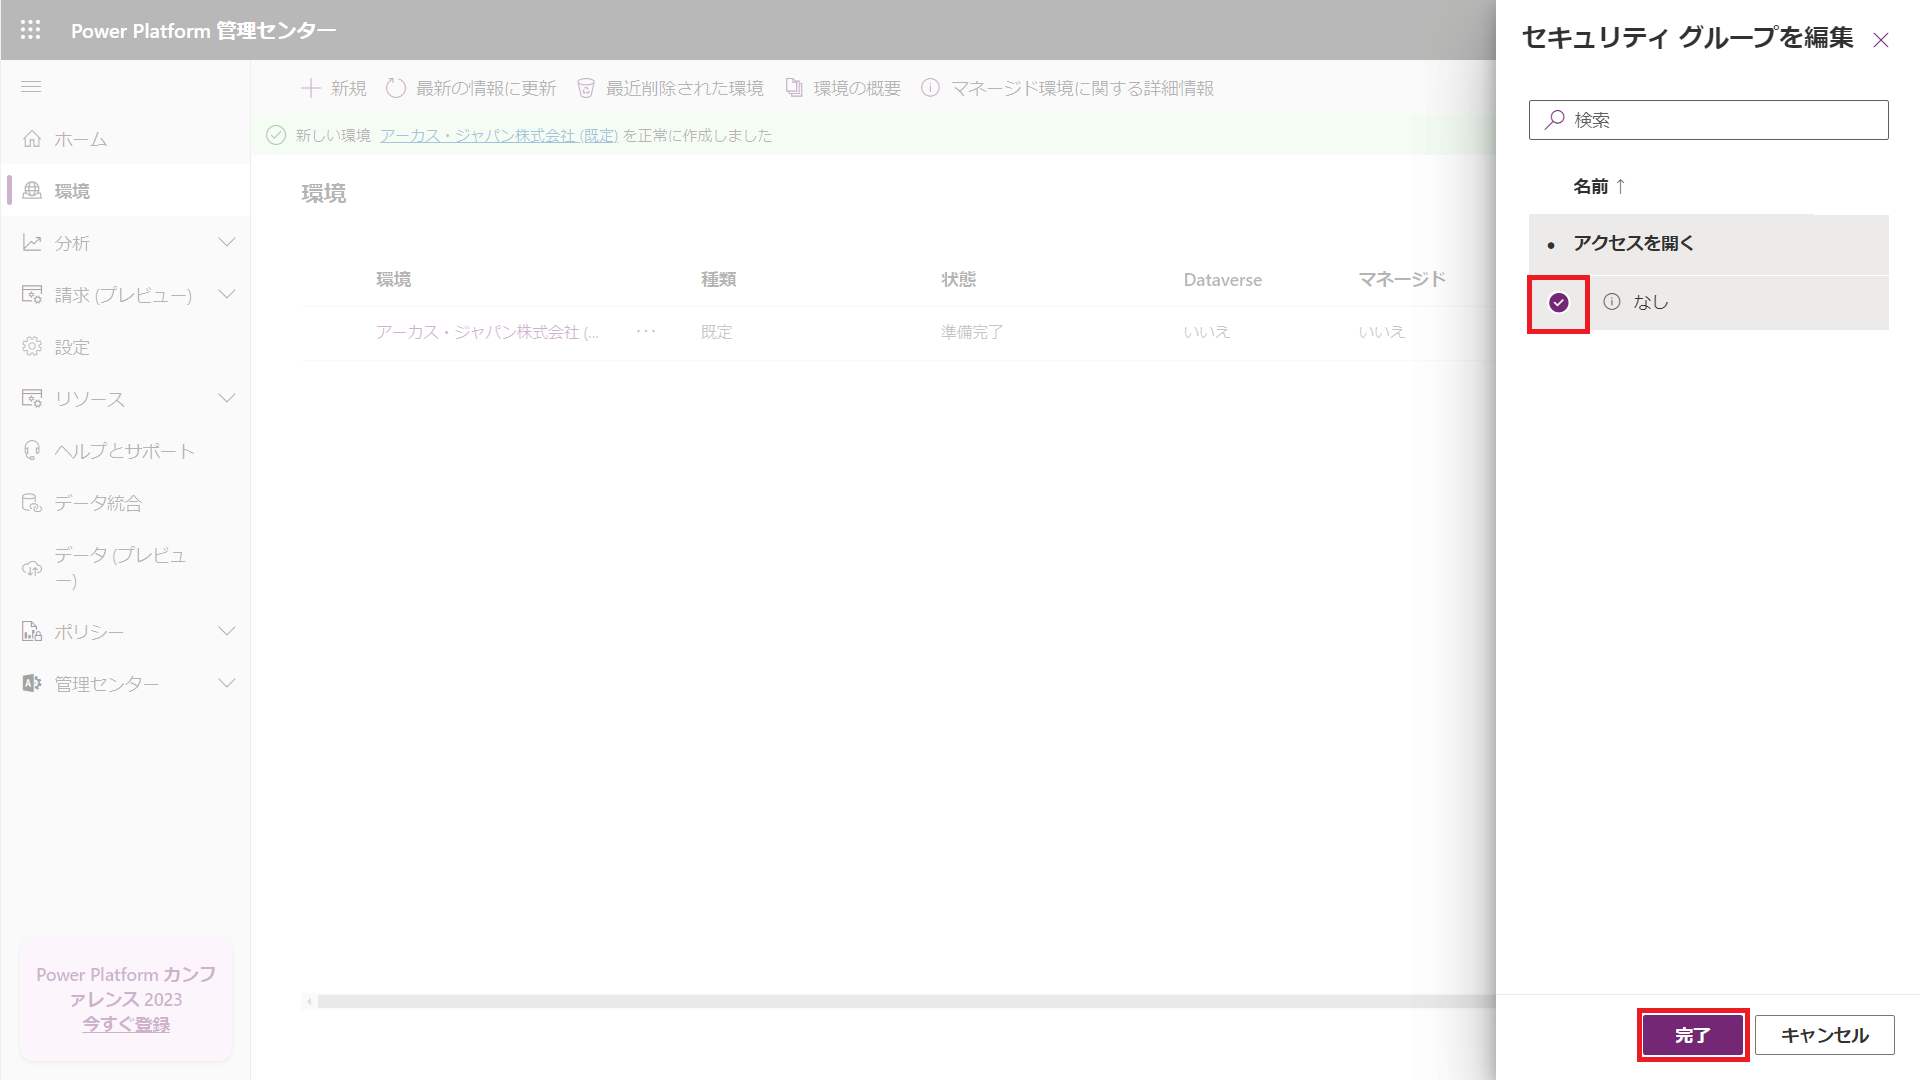Expand the 分析 menu chevron
The image size is (1920, 1080).
coord(227,242)
